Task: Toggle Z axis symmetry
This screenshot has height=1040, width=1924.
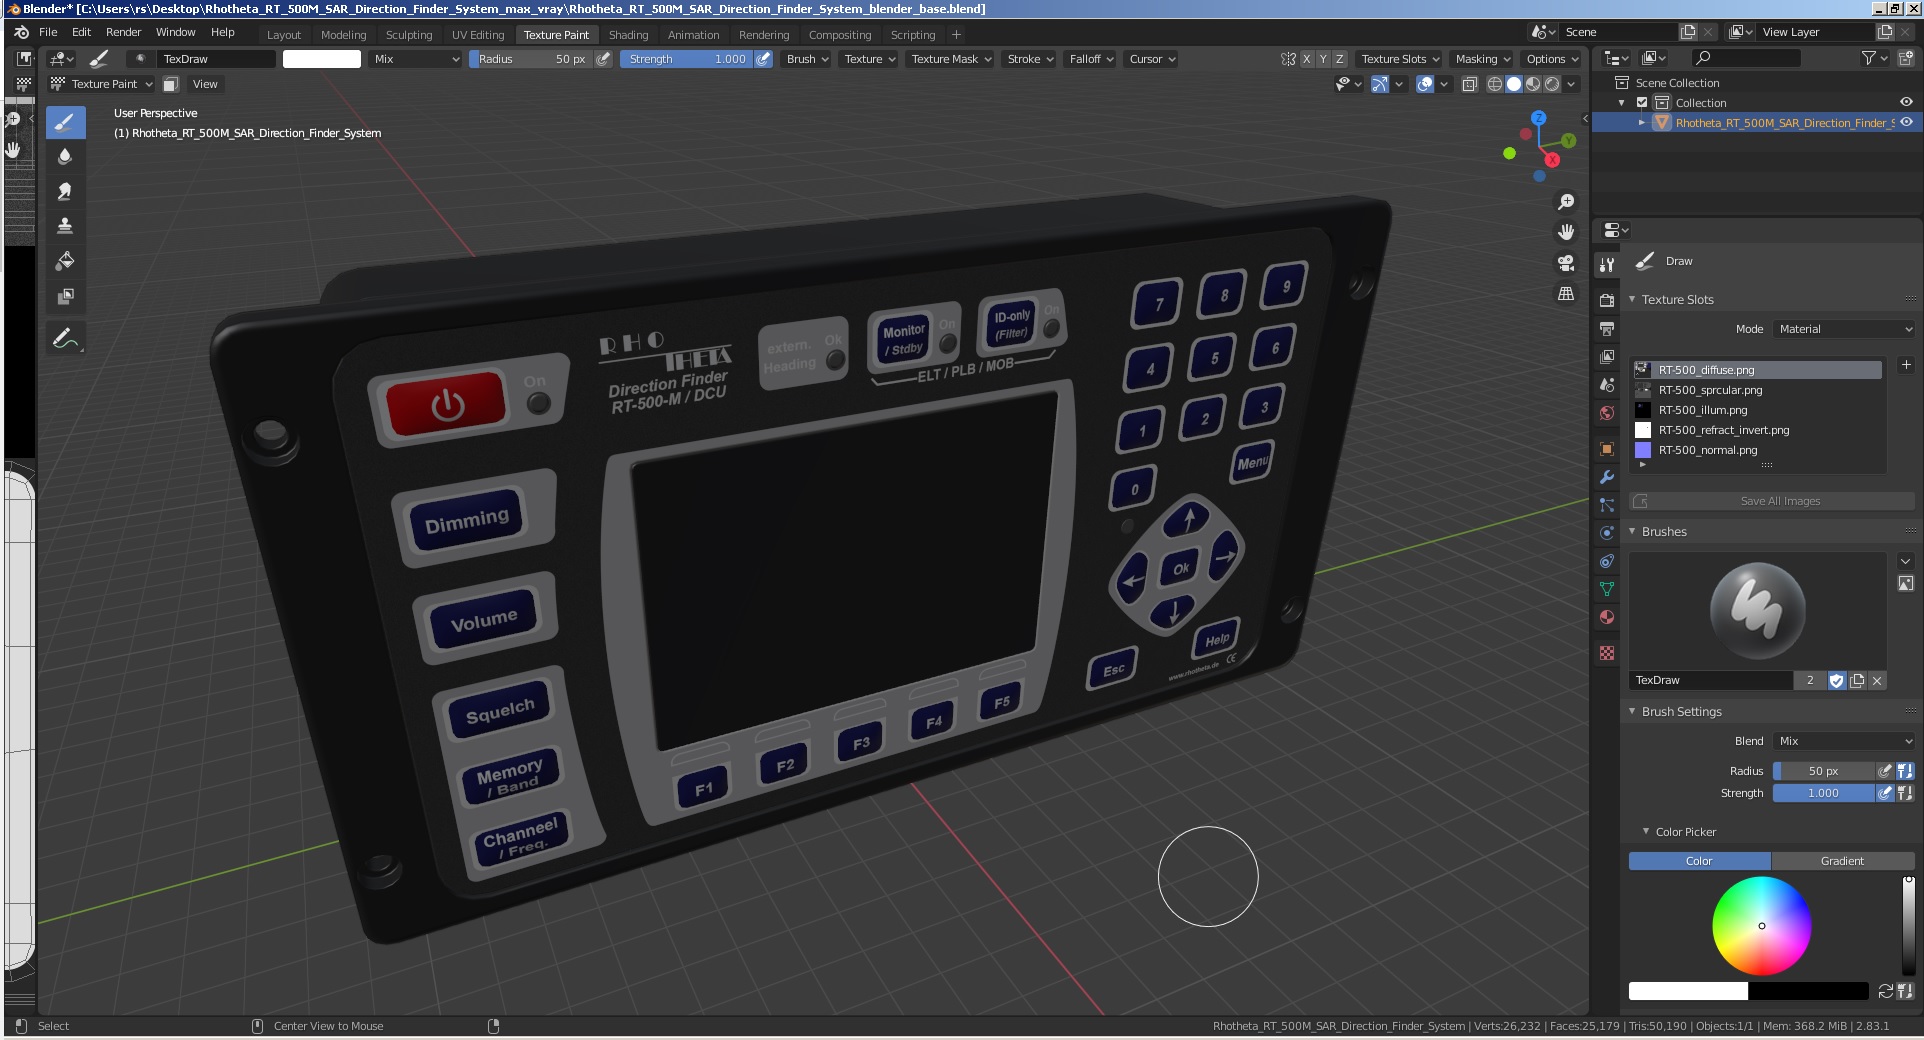Action: point(1340,59)
